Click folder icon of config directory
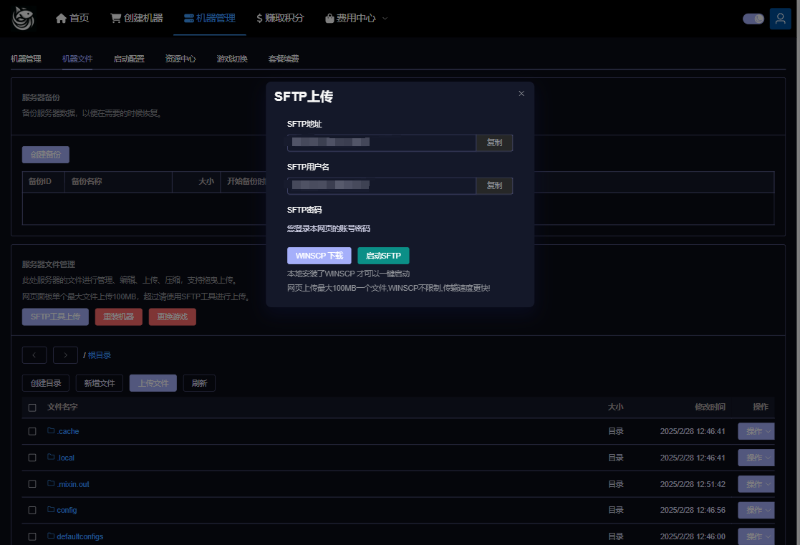The image size is (800, 545). 51,509
